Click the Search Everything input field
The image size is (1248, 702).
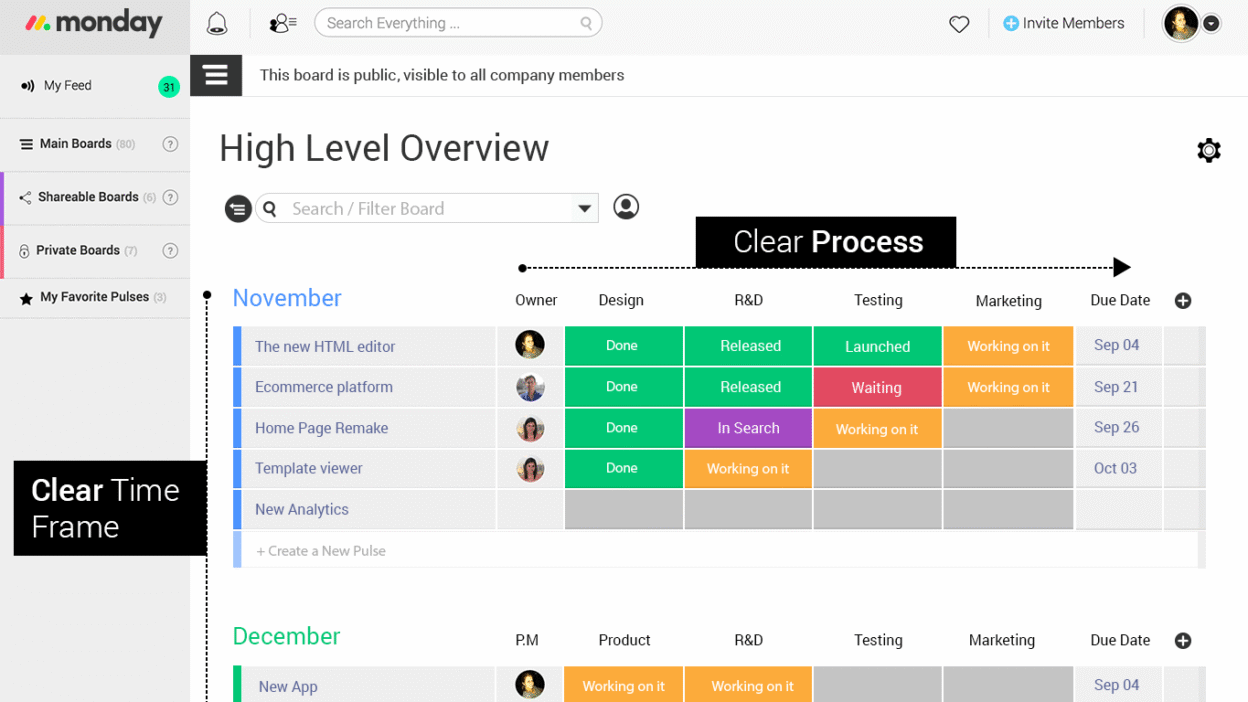450,23
